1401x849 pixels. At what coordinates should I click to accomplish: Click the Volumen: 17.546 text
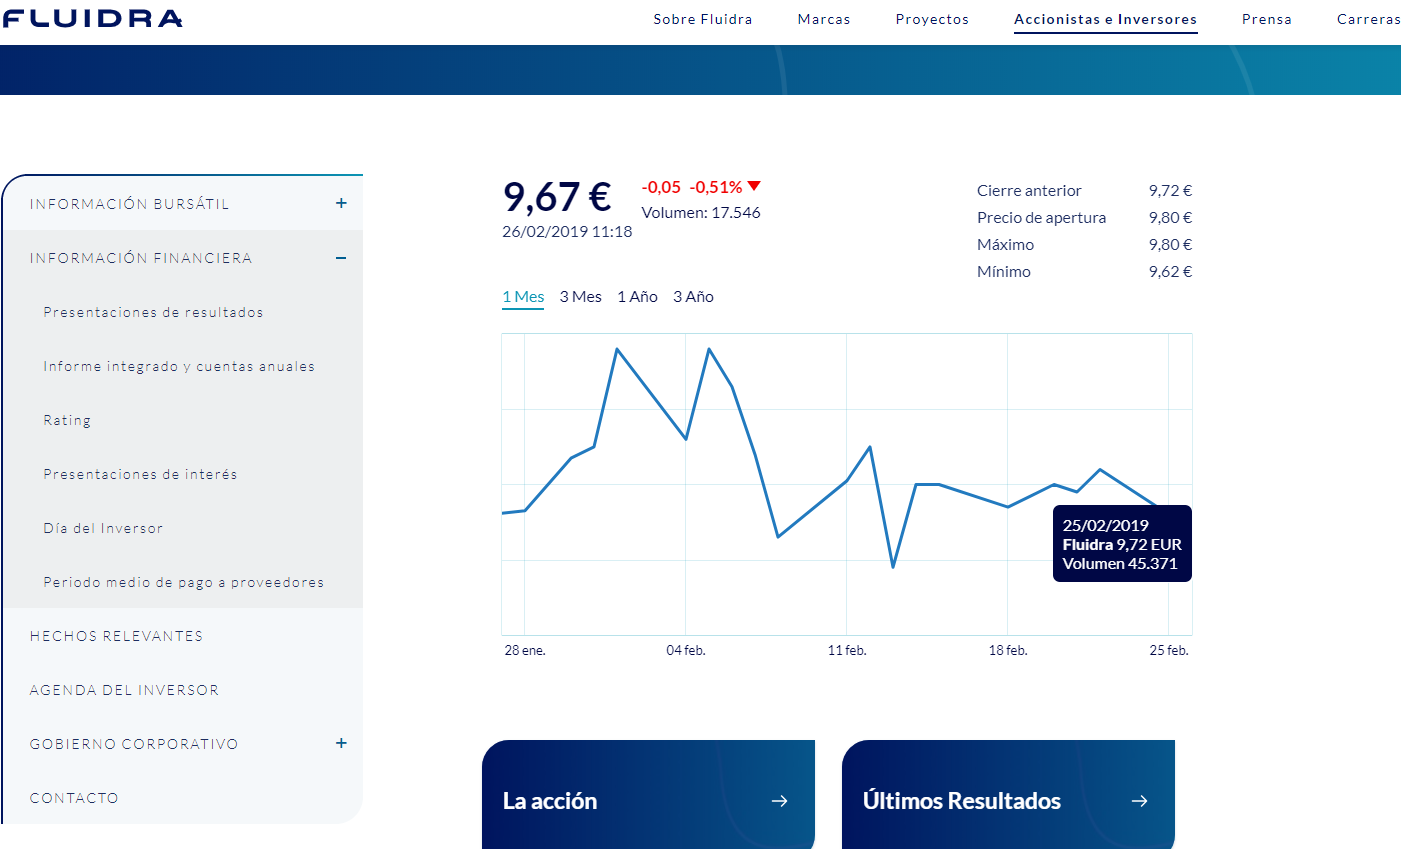(x=701, y=213)
